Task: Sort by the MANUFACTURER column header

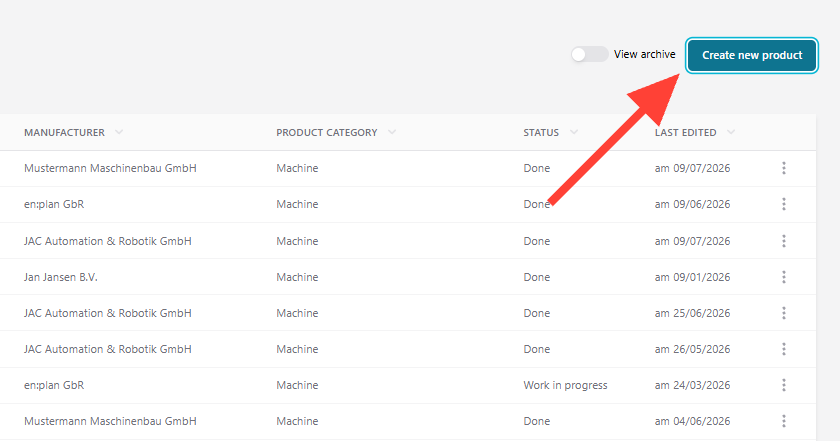Action: point(64,132)
